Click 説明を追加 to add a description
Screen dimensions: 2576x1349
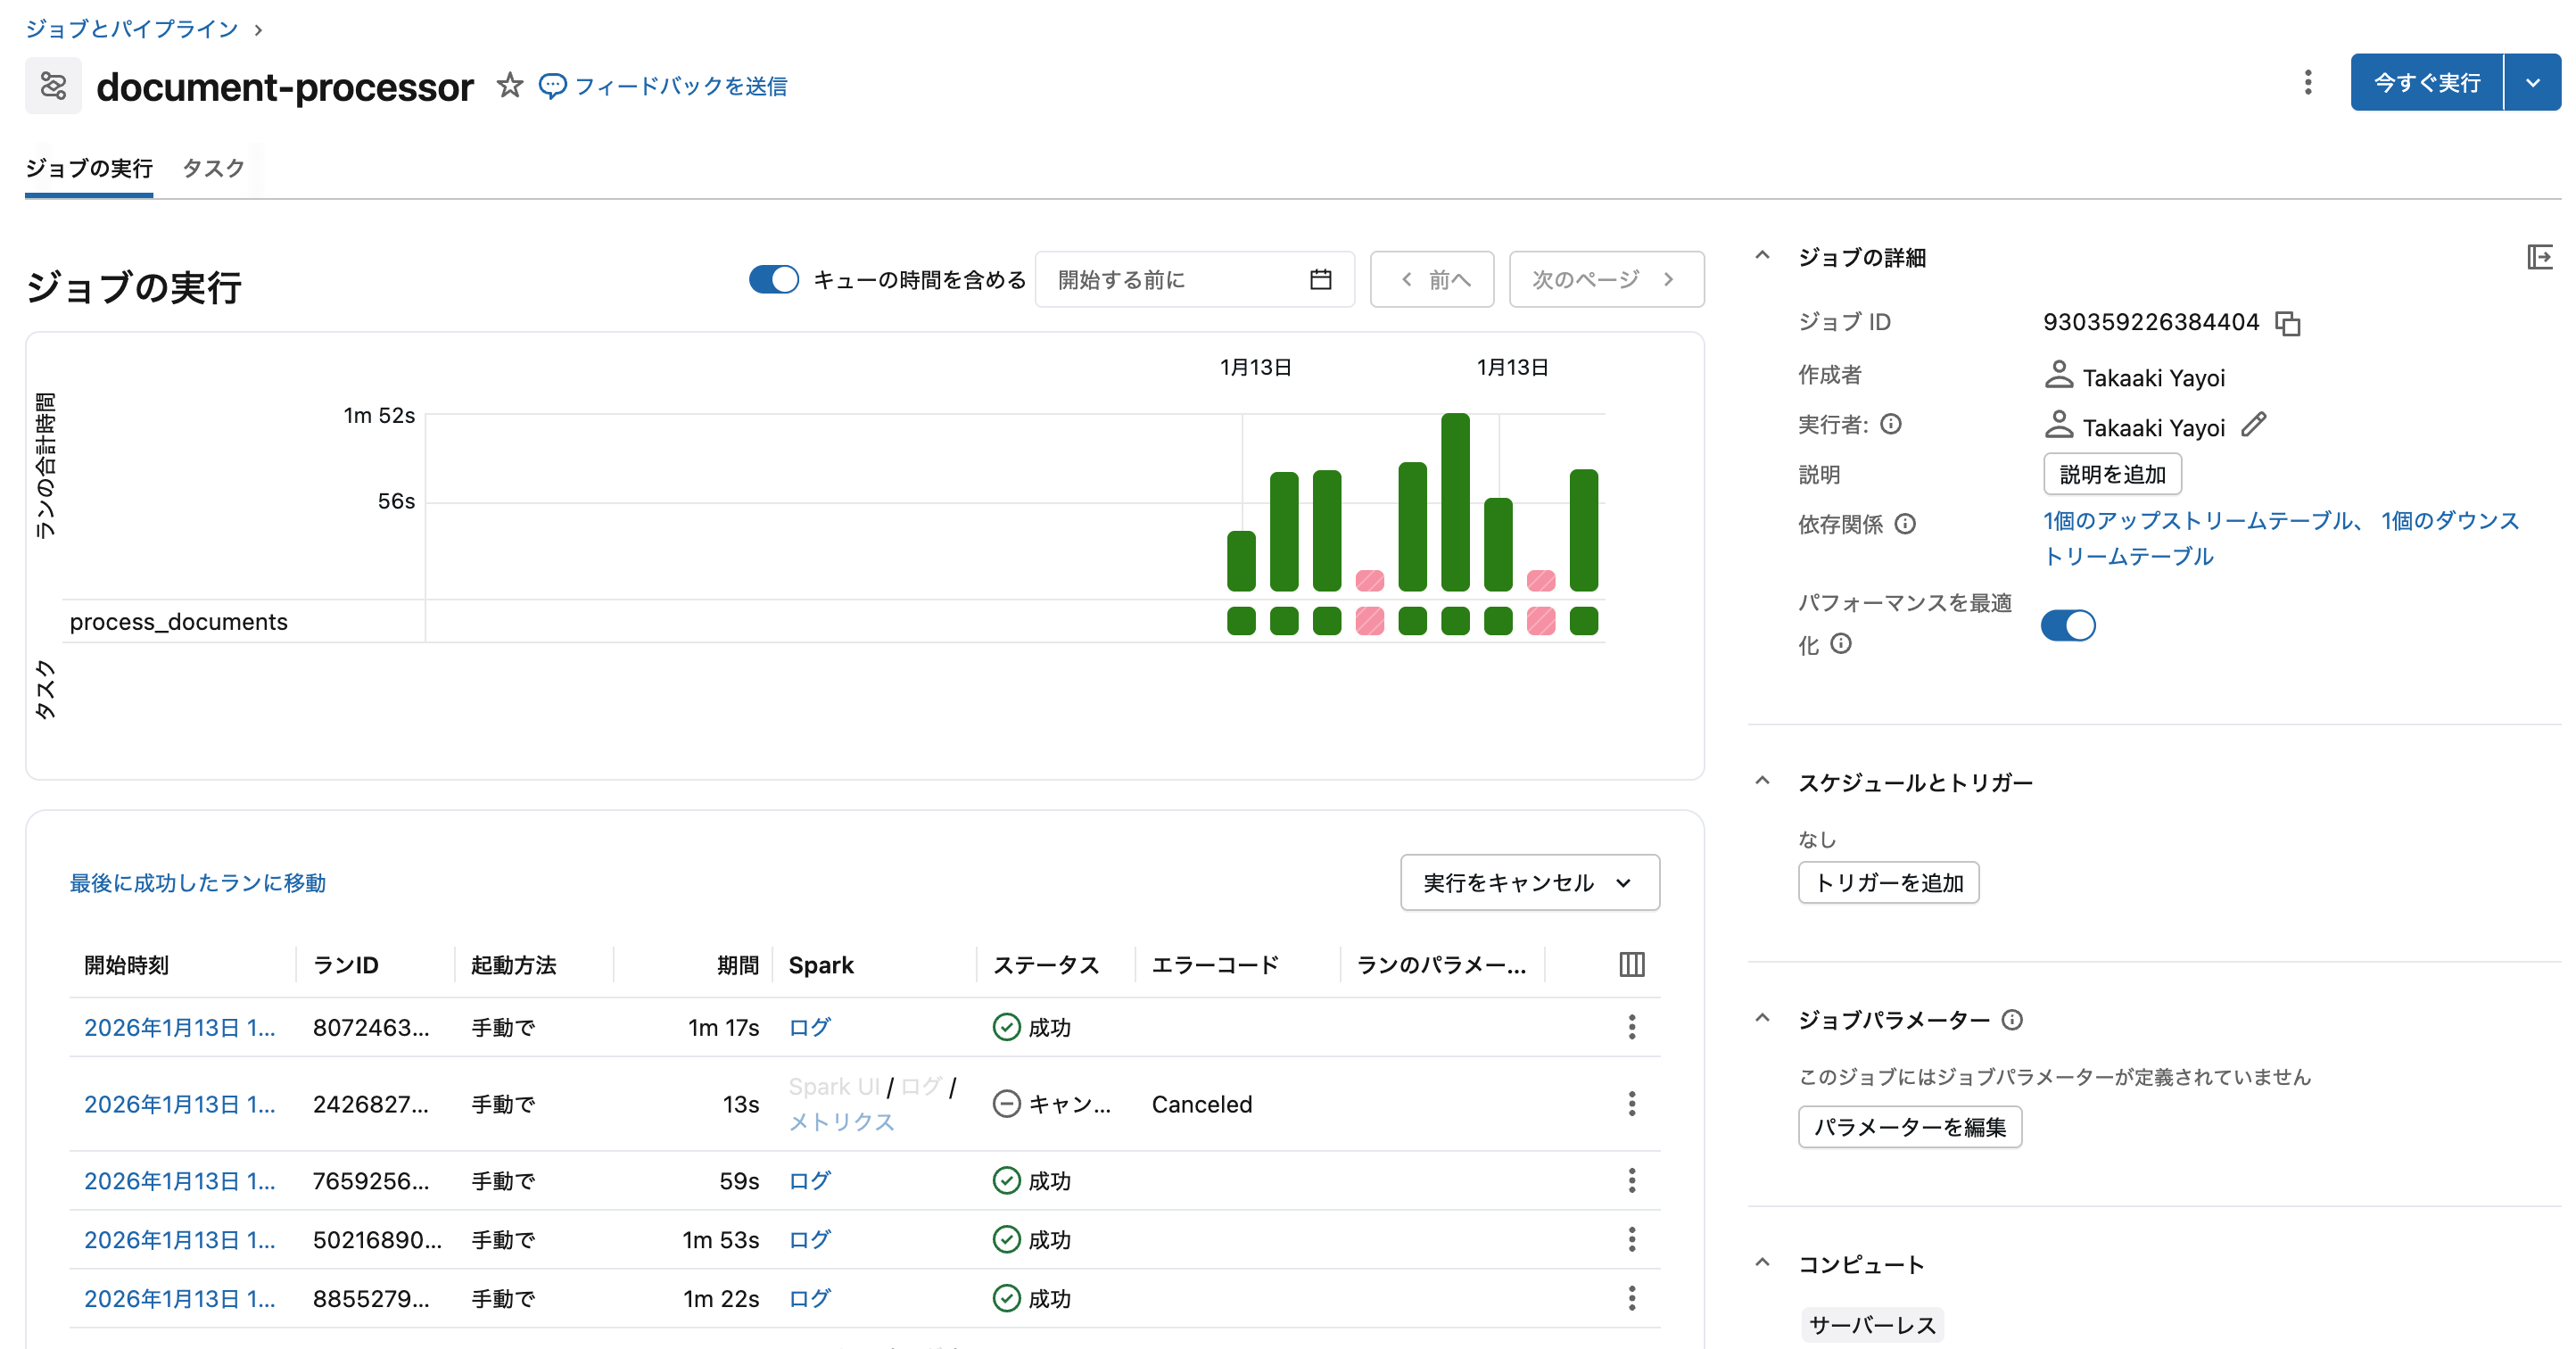click(2111, 474)
